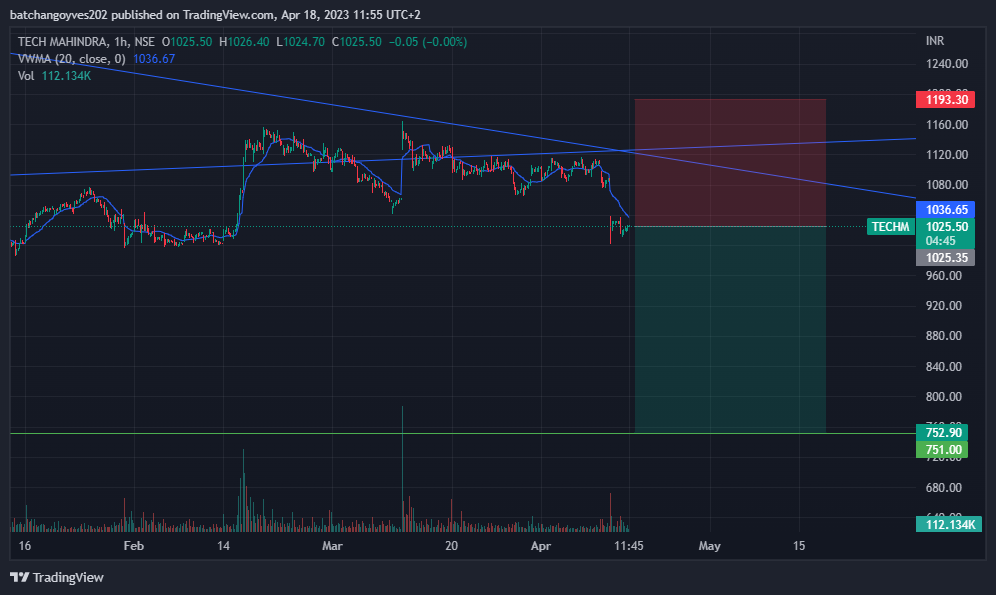
Task: Click the change value -0.05 (-0.00%)
Action: point(427,42)
